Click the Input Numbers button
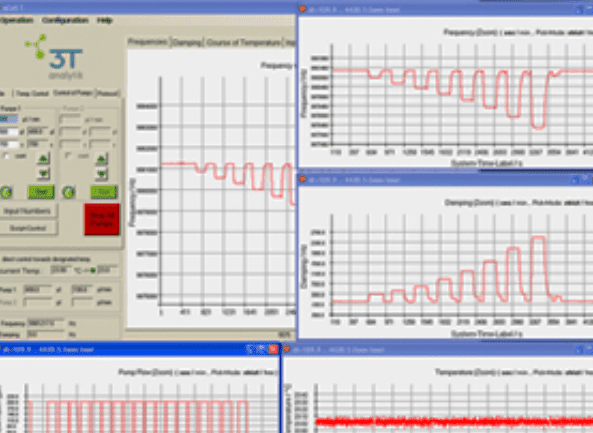593x433 pixels. point(28,211)
